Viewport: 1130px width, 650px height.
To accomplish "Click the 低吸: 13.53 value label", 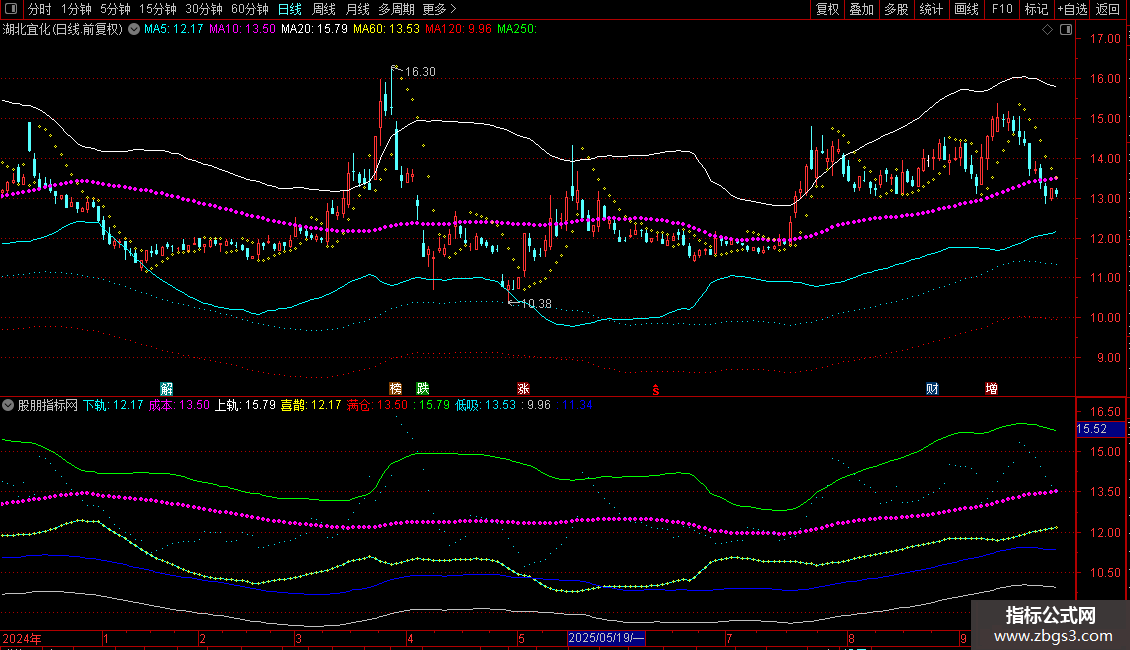I will [x=486, y=405].
